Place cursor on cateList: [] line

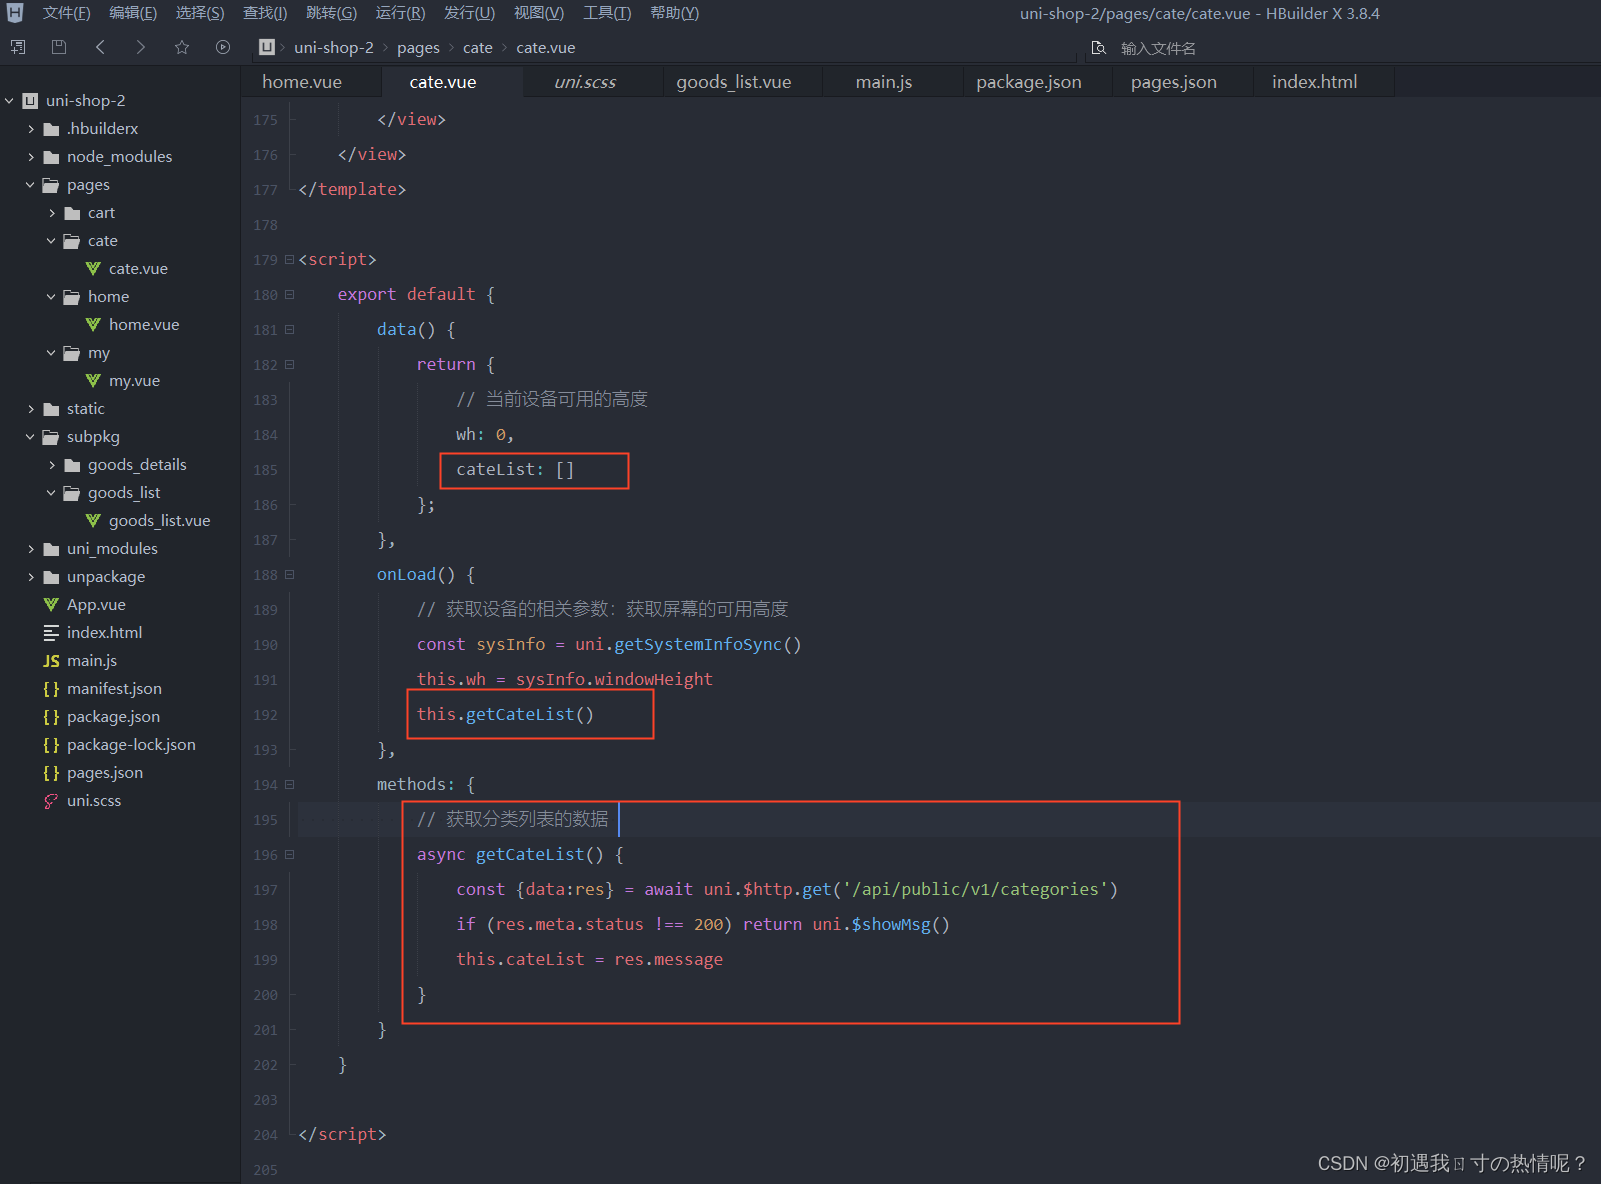[x=515, y=469]
